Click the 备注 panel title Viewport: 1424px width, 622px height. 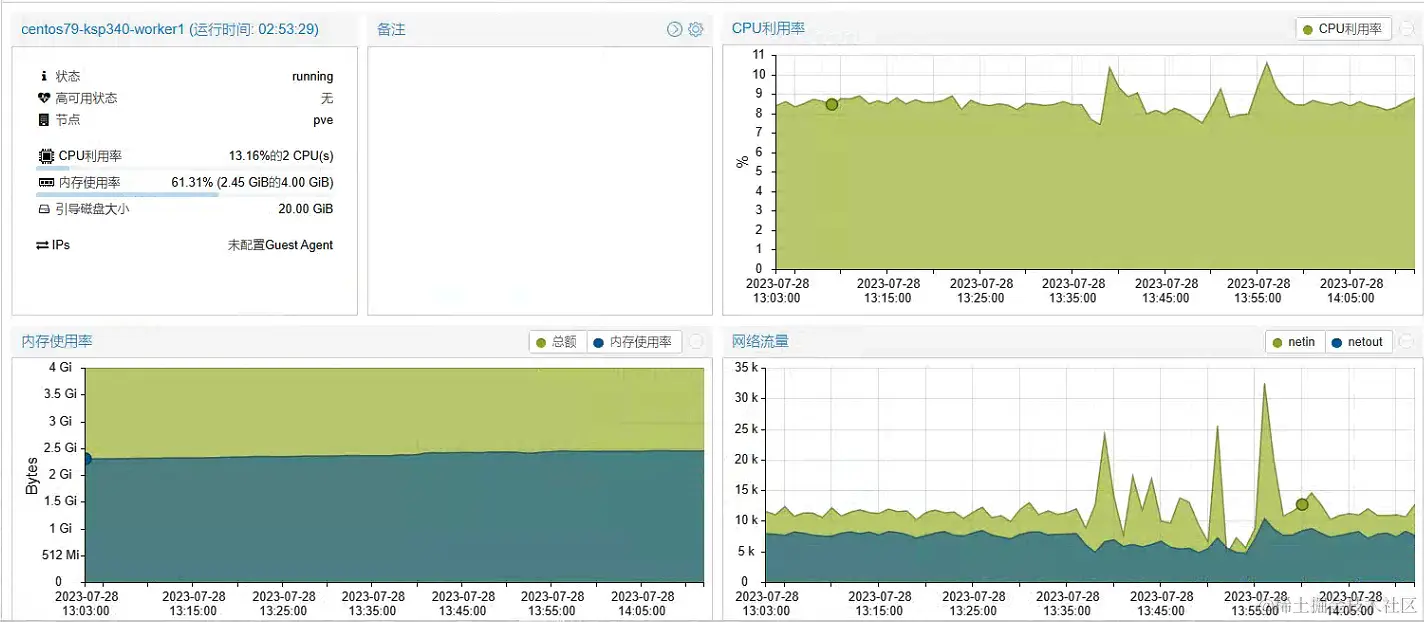click(391, 30)
